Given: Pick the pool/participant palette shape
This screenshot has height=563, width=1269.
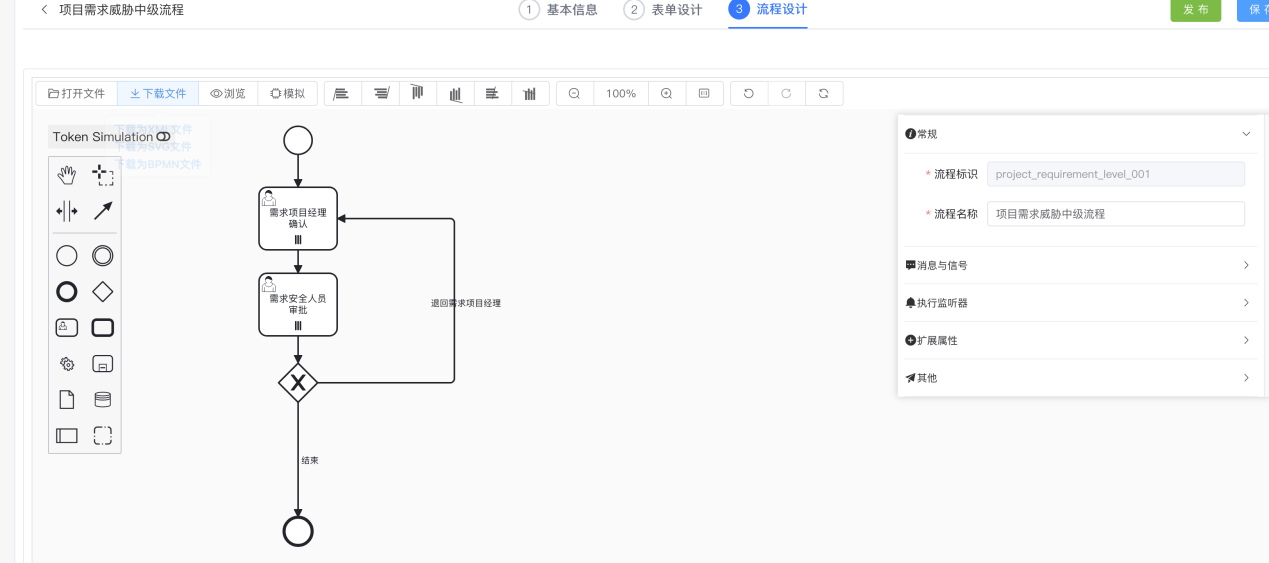Looking at the screenshot, I should tap(67, 436).
